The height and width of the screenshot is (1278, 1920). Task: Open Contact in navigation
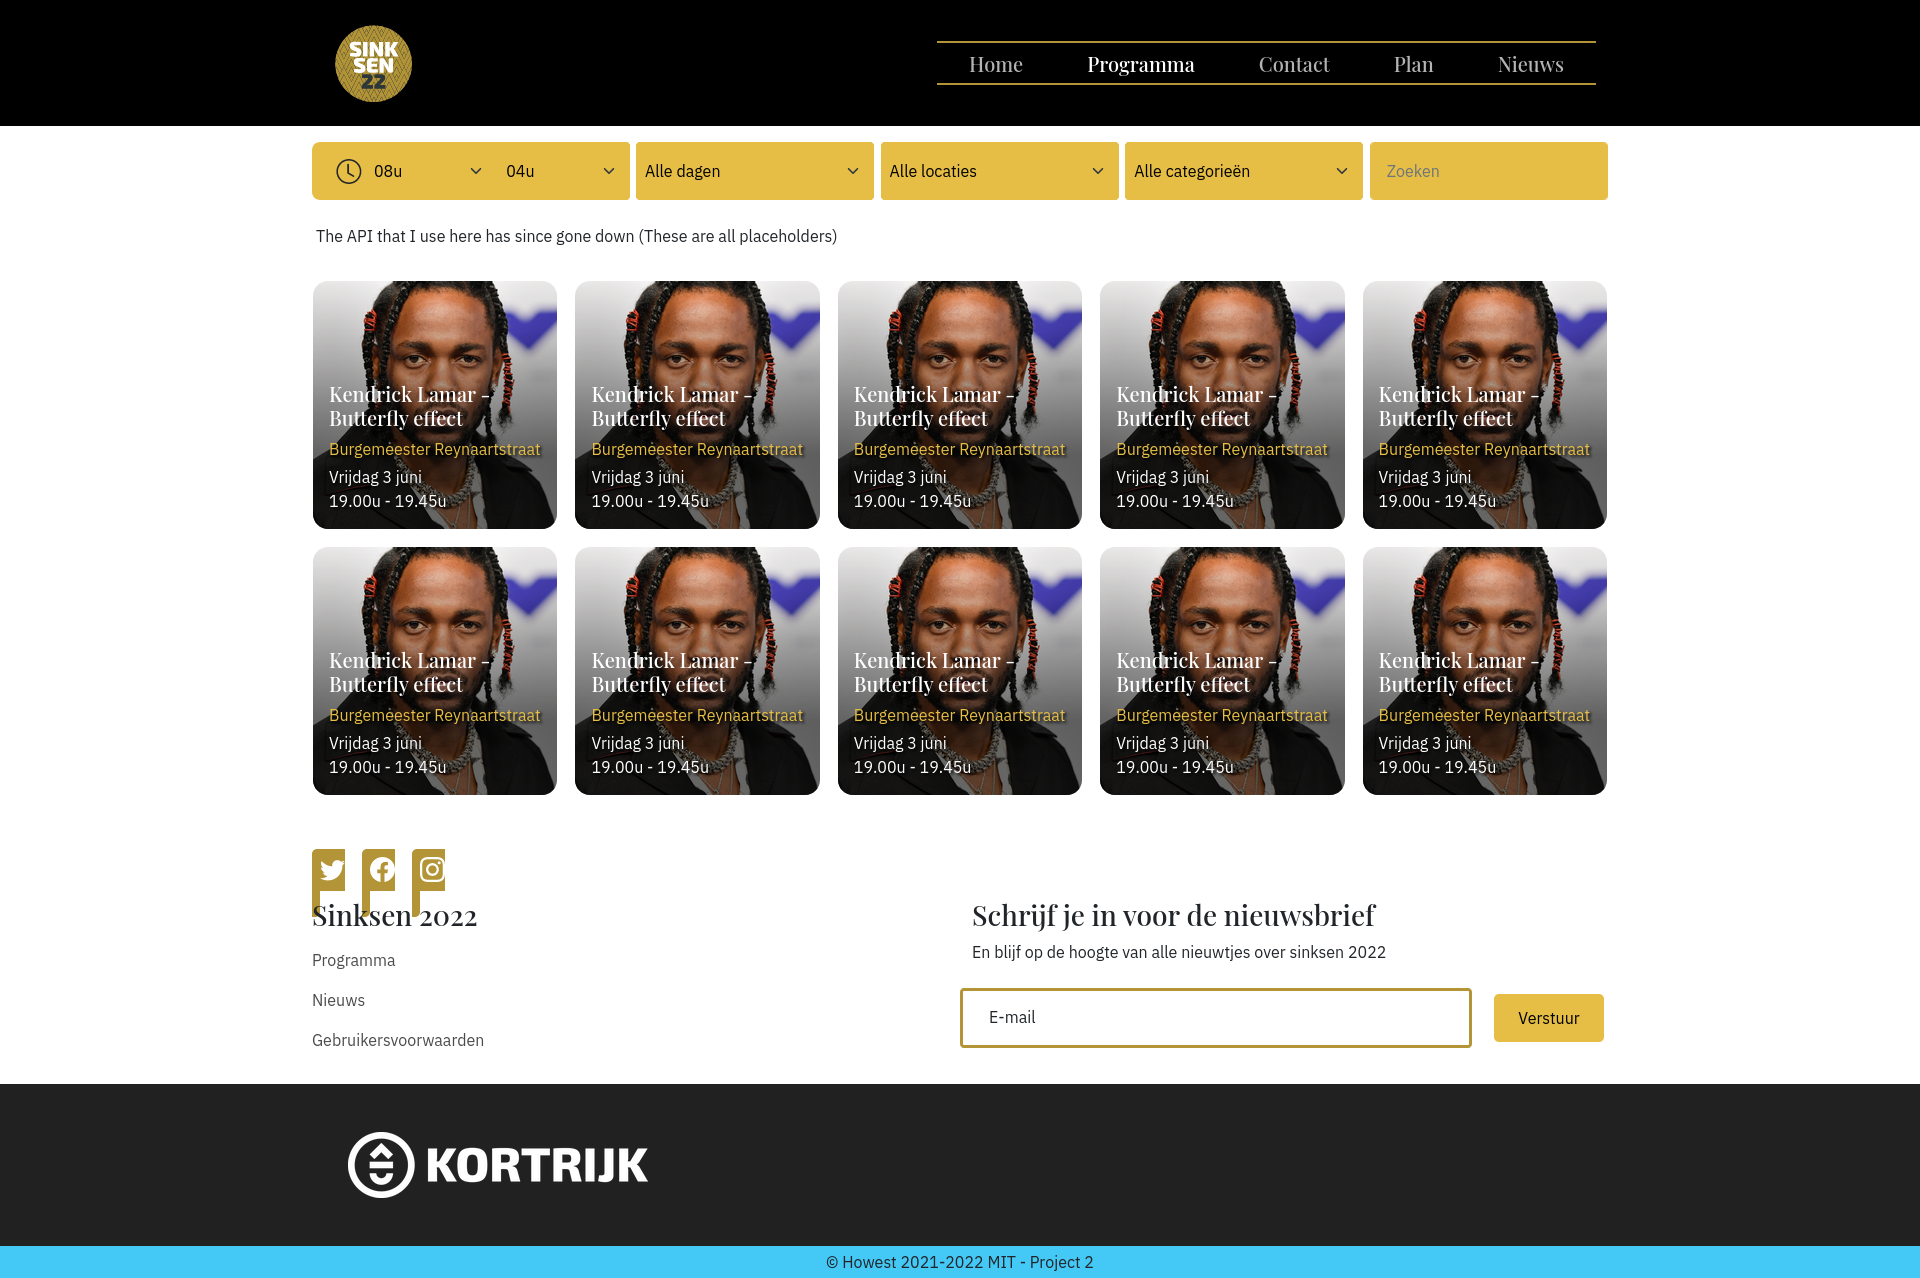click(1294, 64)
